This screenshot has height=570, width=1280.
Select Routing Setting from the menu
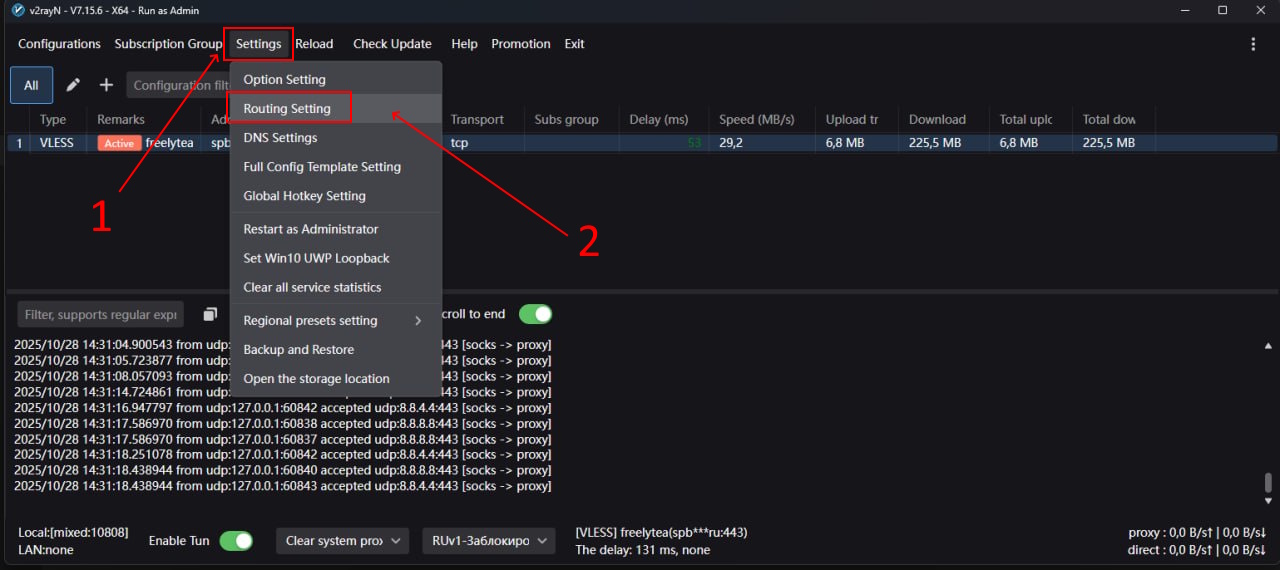(x=290, y=108)
